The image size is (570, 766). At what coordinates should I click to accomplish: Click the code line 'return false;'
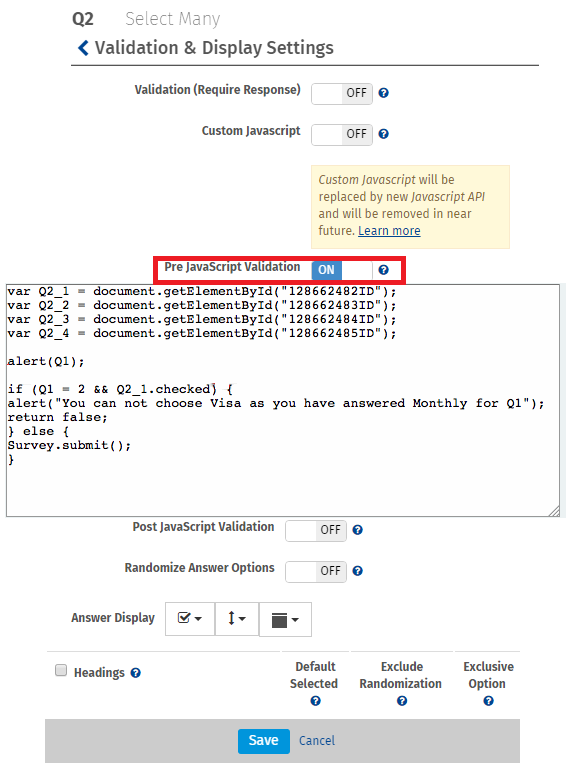[x=58, y=418]
